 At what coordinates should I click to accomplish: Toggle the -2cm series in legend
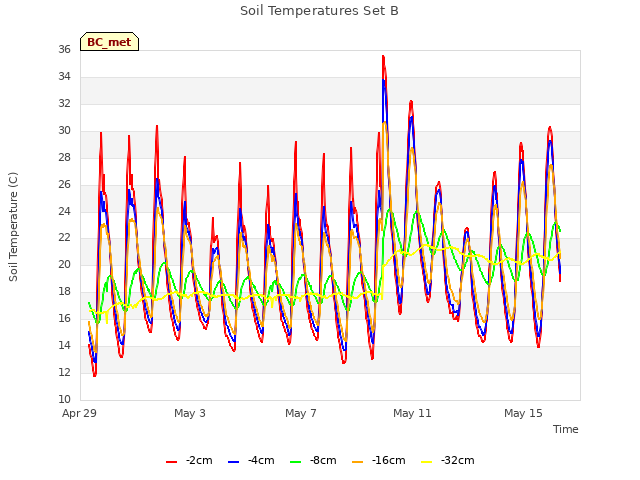189,460
